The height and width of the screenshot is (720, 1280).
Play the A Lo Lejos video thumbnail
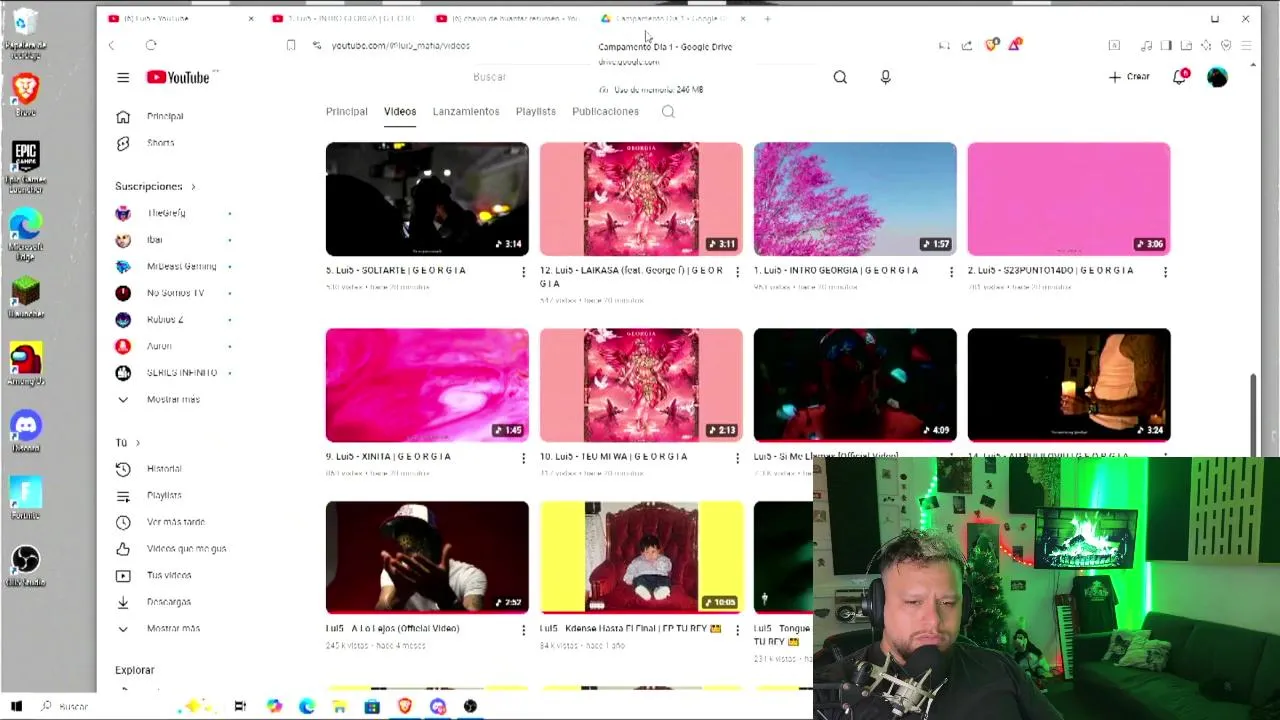(x=427, y=557)
